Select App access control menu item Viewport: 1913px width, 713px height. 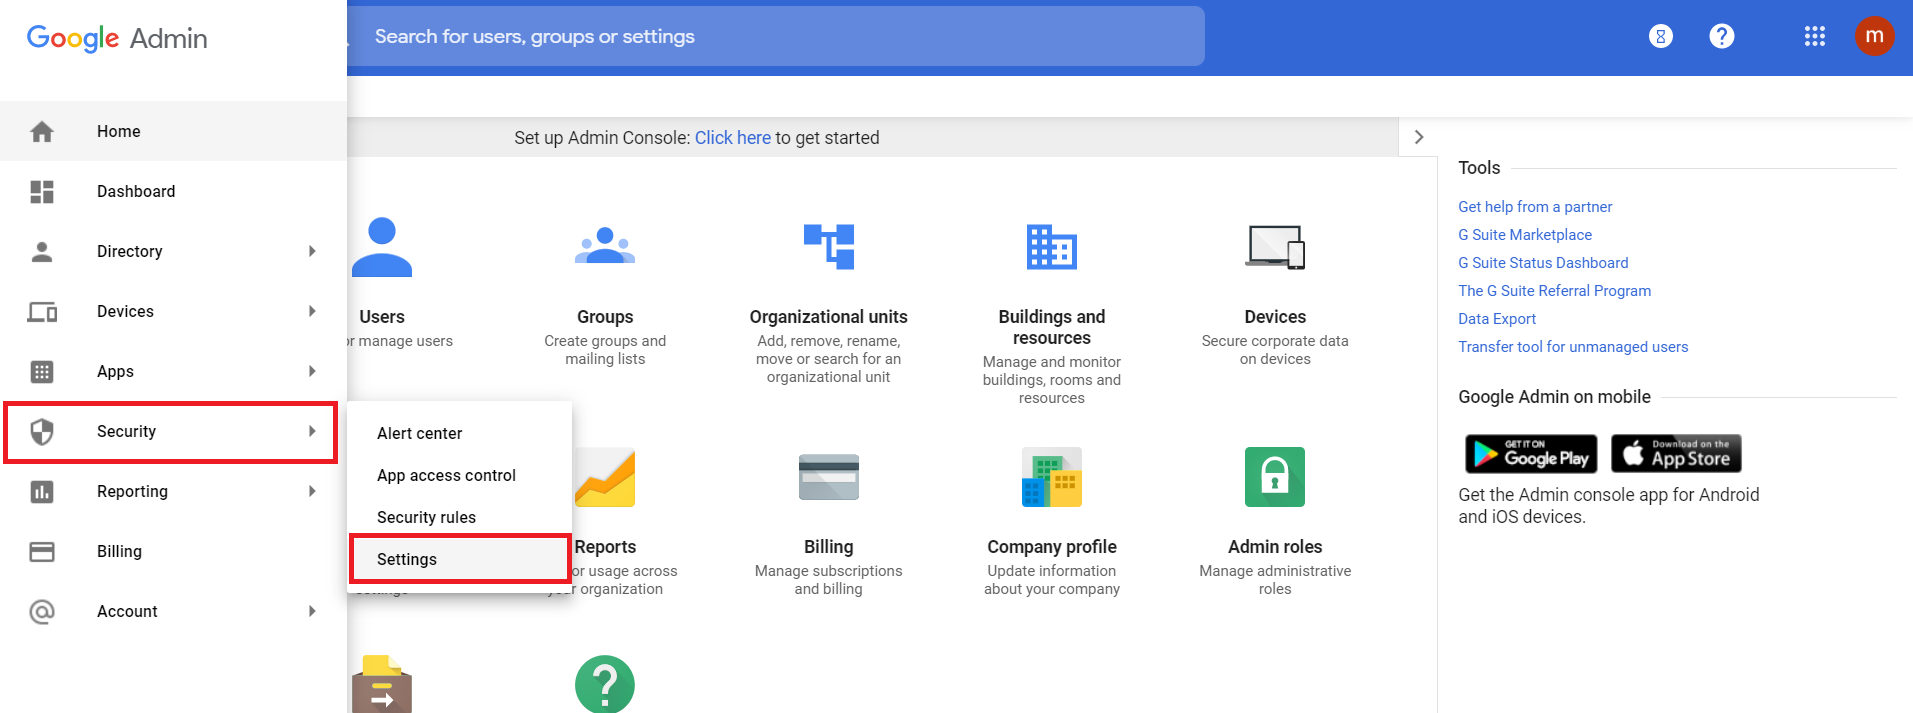tap(460, 475)
